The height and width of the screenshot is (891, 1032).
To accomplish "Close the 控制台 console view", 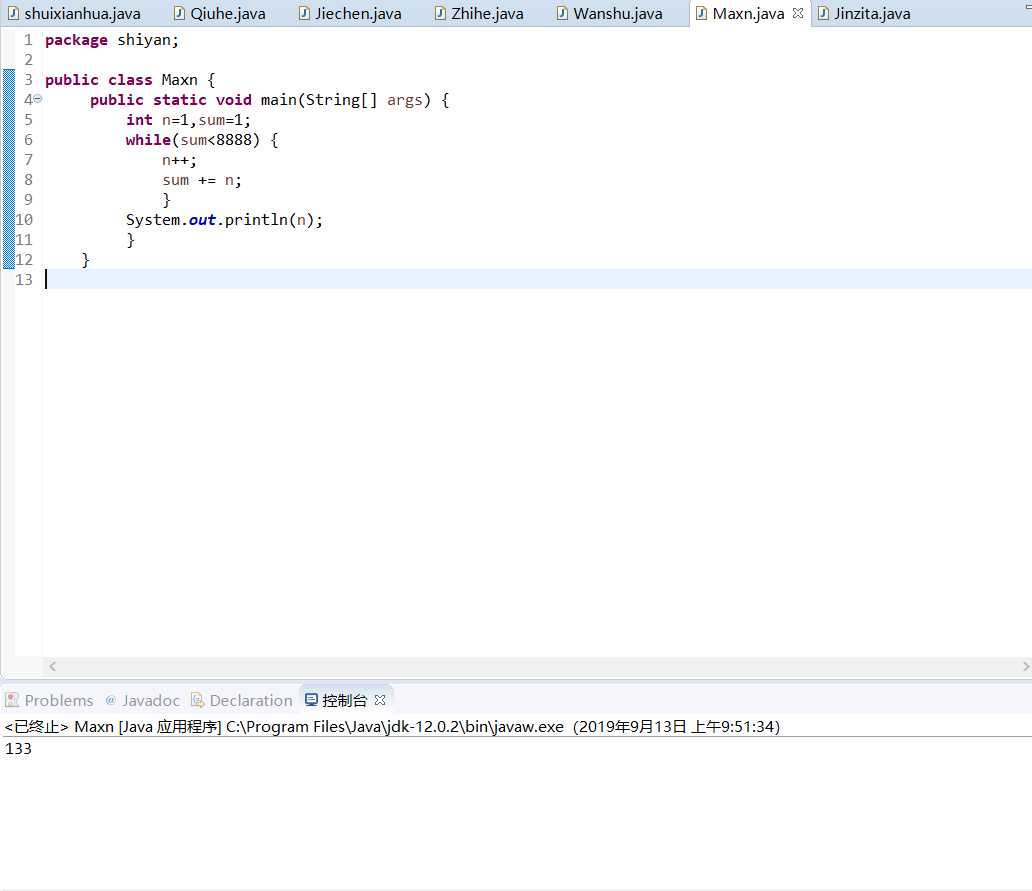I will point(380,700).
